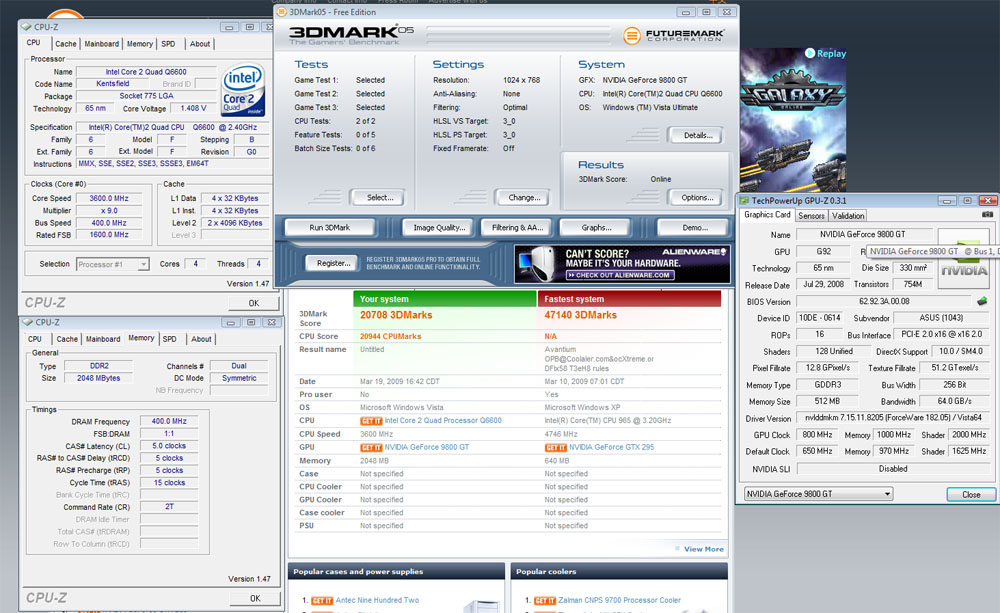Image resolution: width=1000 pixels, height=613 pixels.
Task: Click OK in bottom CPU-Z Memory window
Action: click(x=255, y=598)
